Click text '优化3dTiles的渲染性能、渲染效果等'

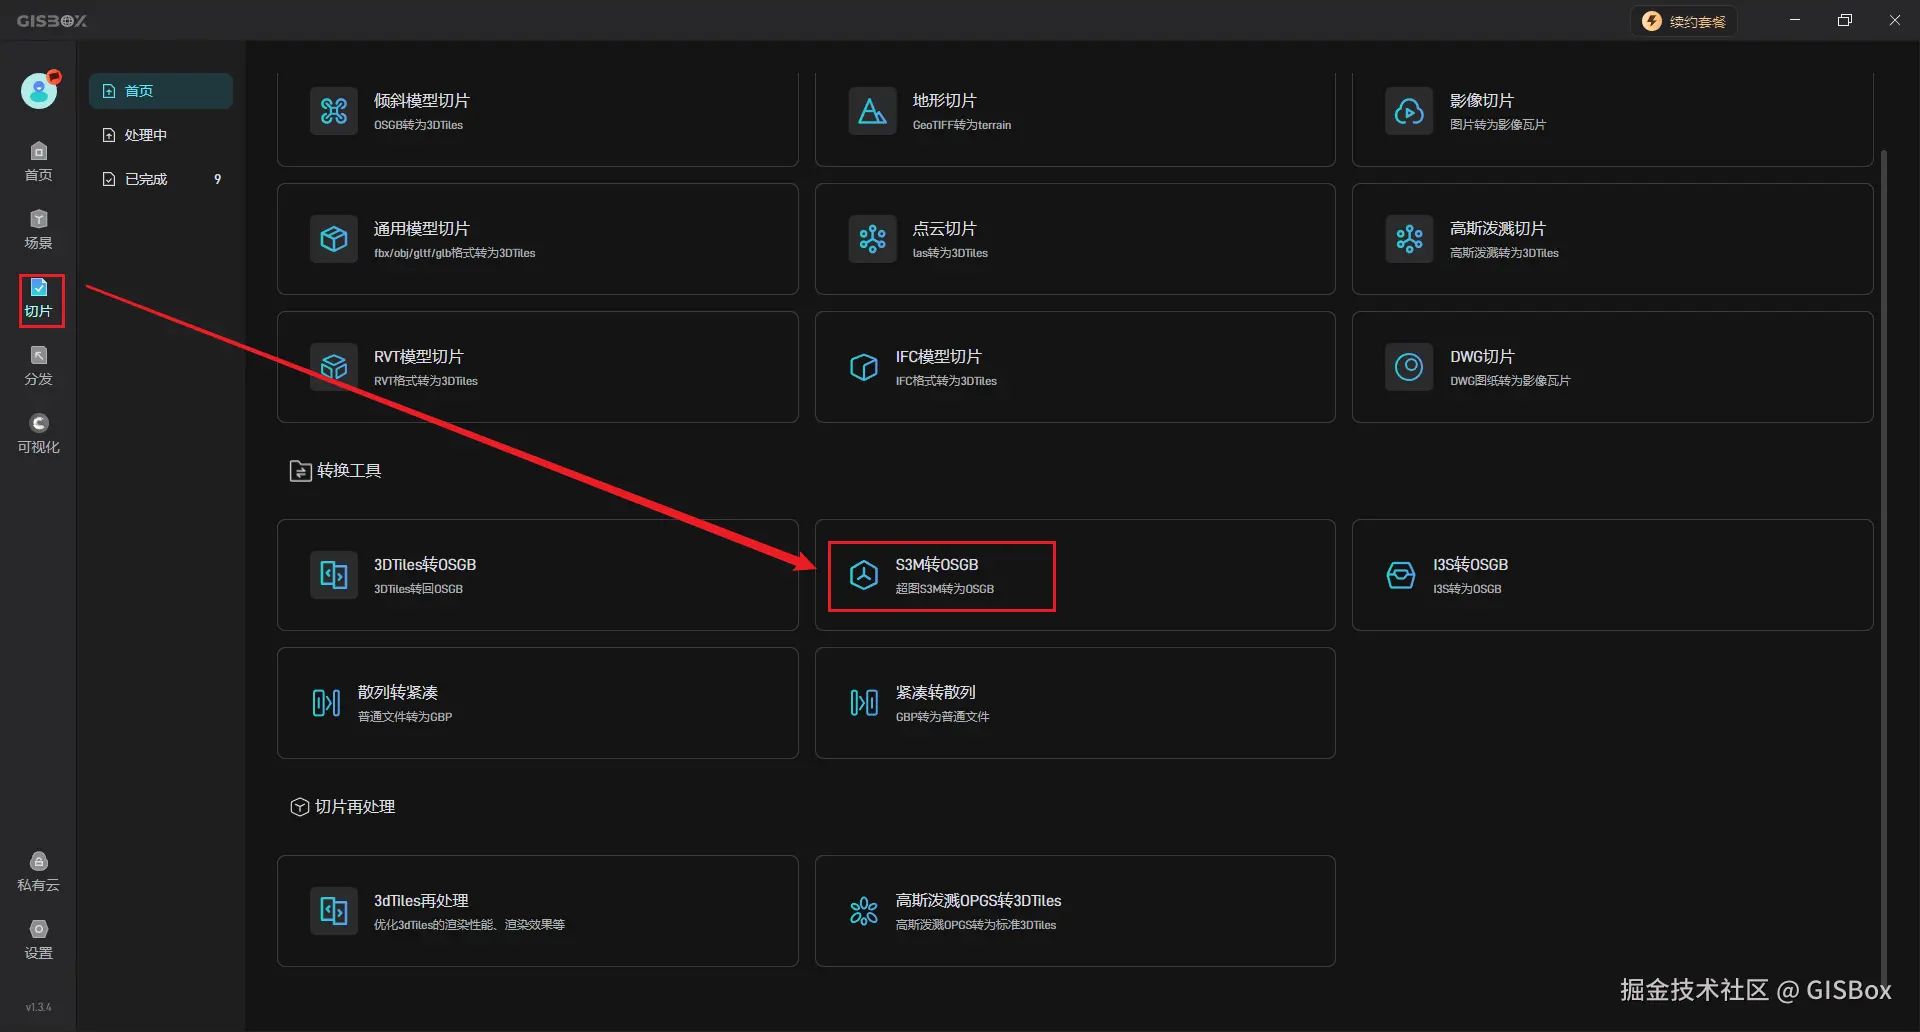(x=469, y=925)
